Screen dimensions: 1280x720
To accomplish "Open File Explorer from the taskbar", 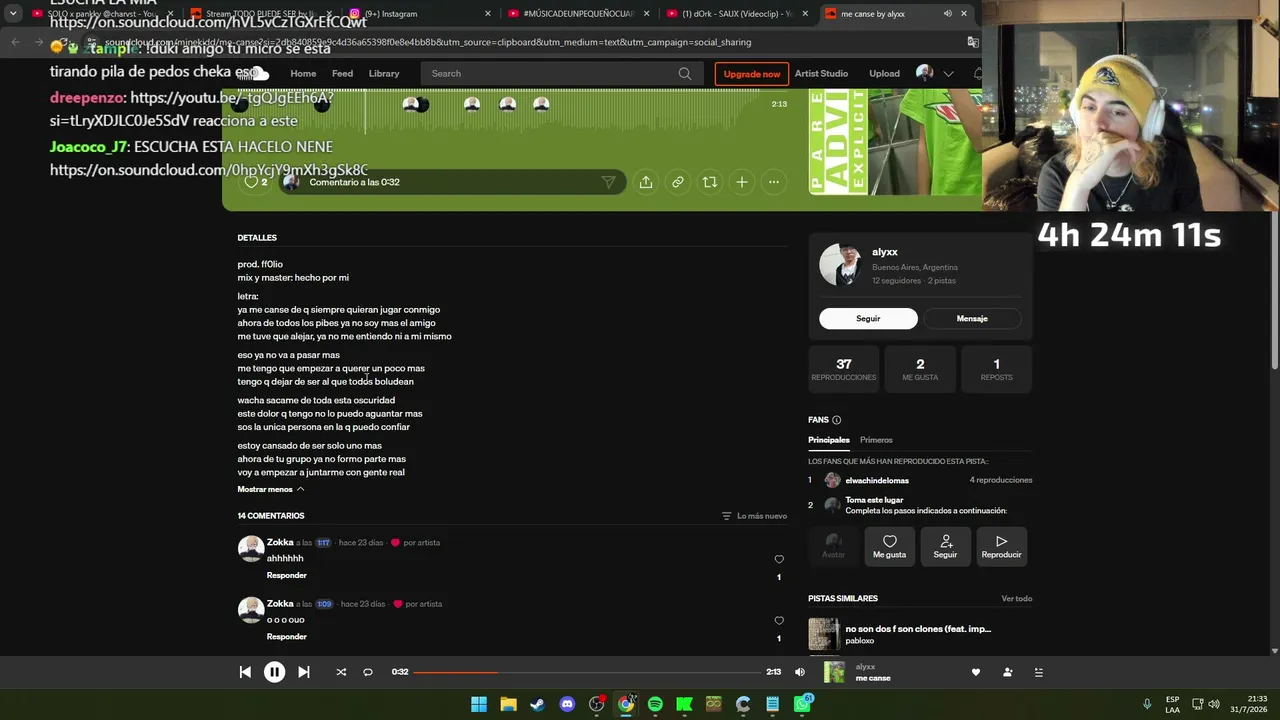I will coord(508,704).
